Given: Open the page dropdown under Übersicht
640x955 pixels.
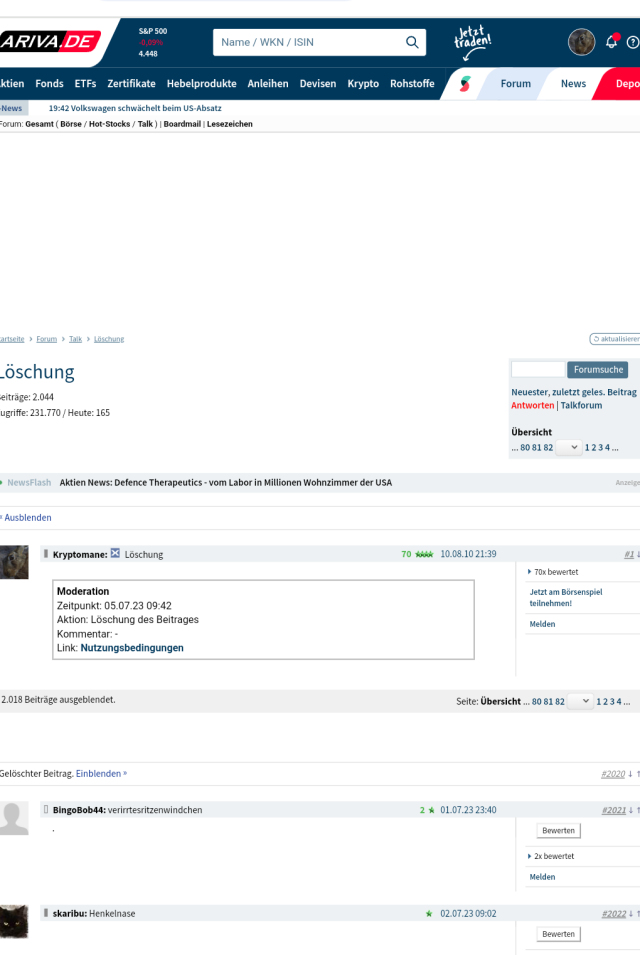Looking at the screenshot, I should tap(569, 448).
